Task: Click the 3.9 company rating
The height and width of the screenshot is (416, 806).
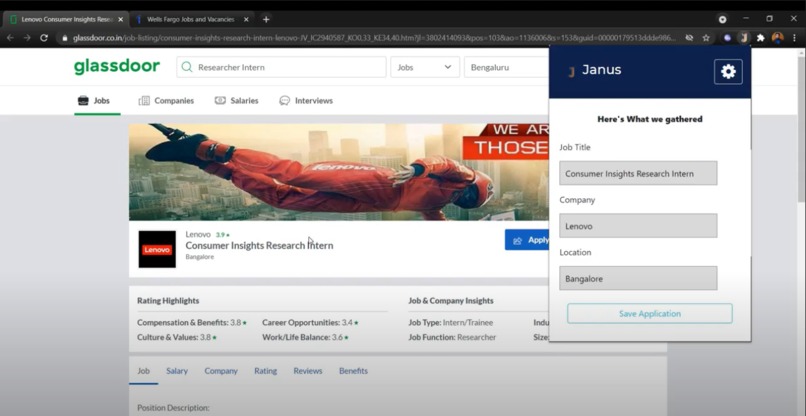Action: point(223,235)
